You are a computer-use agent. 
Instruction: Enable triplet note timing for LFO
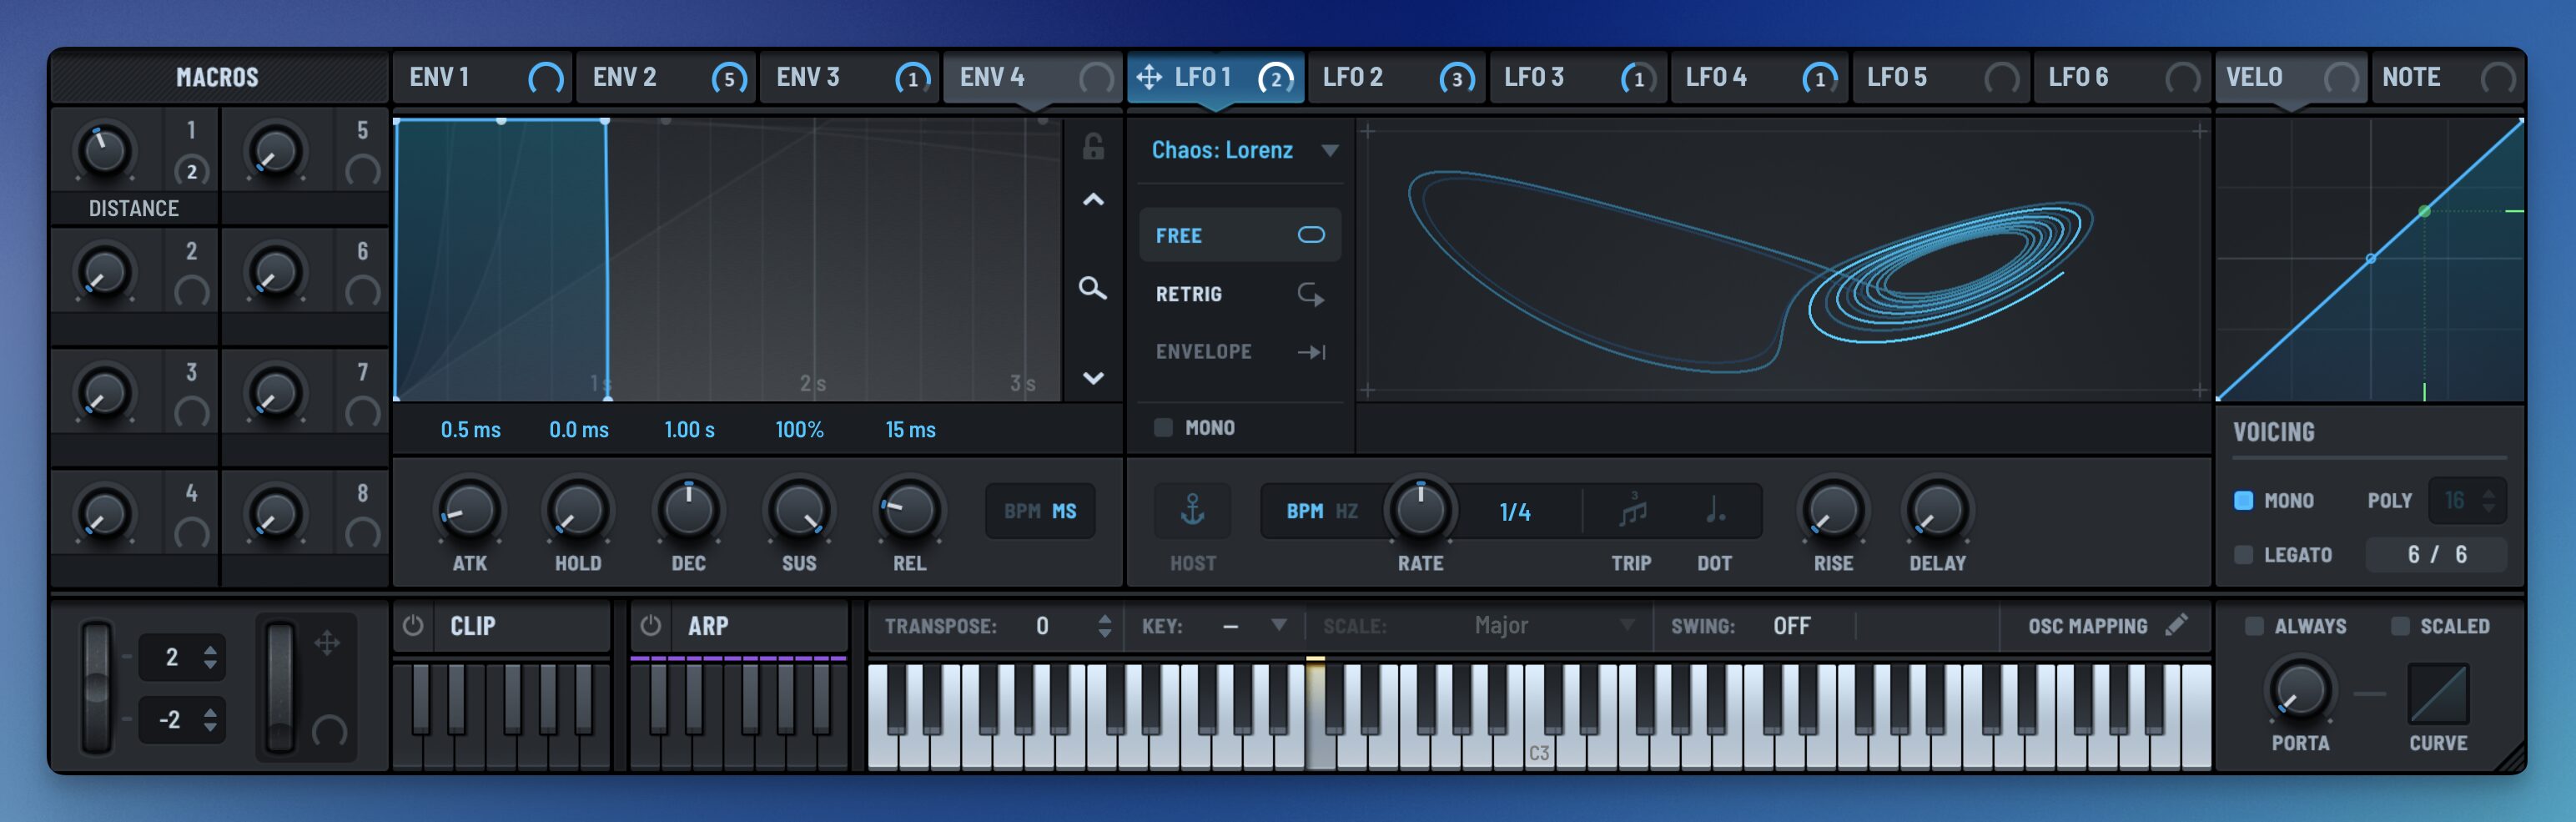1632,511
